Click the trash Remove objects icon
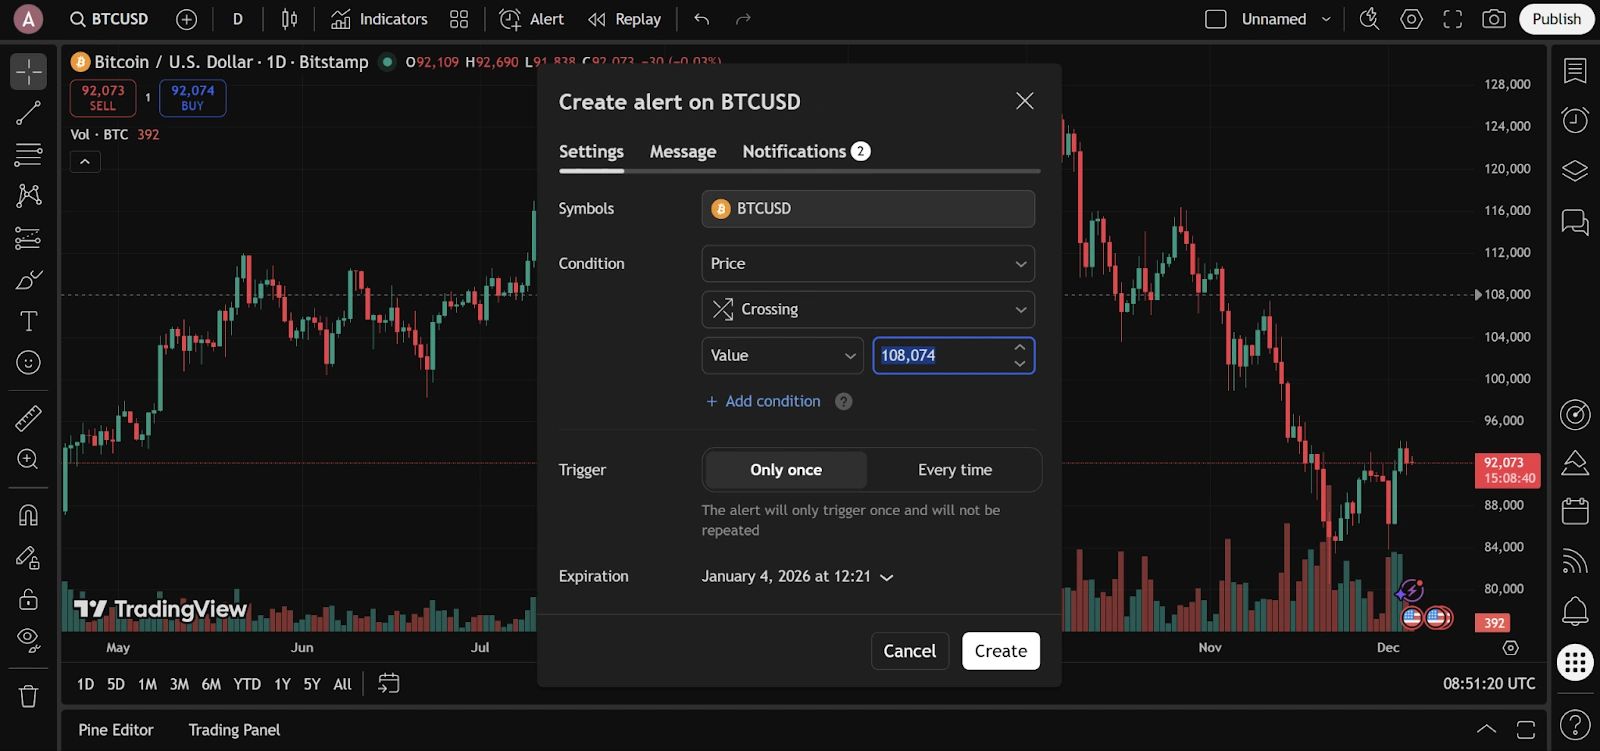Image resolution: width=1600 pixels, height=751 pixels. point(28,696)
